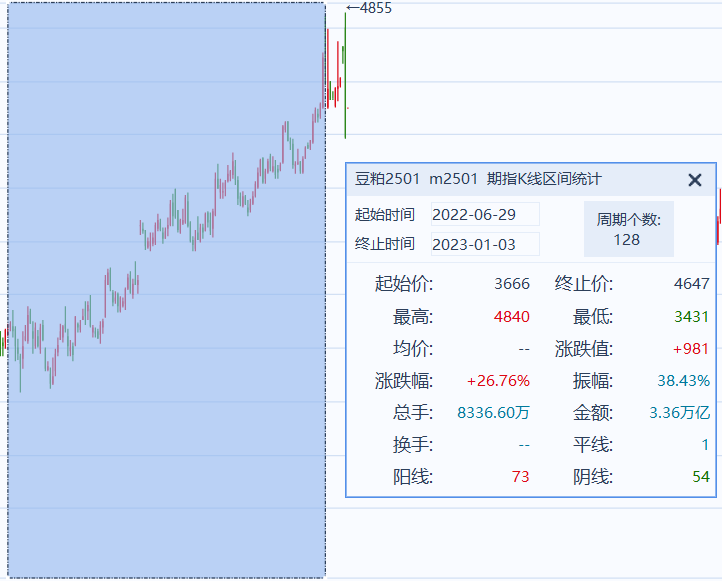This screenshot has width=722, height=581.
Task: Click the 阳线 count 73
Action: [520, 477]
